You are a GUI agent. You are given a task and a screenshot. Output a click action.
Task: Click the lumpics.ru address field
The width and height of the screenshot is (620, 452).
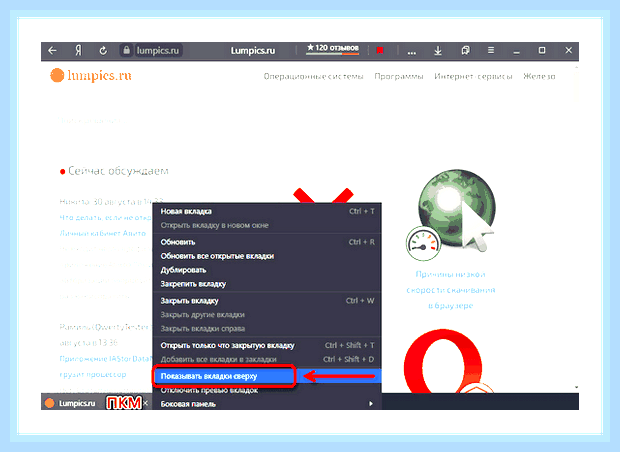[157, 51]
